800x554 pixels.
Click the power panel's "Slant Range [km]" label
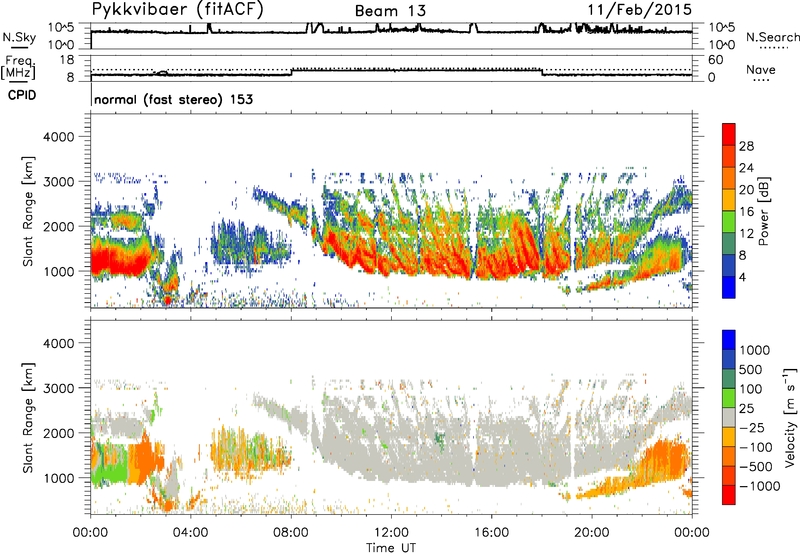(28, 211)
